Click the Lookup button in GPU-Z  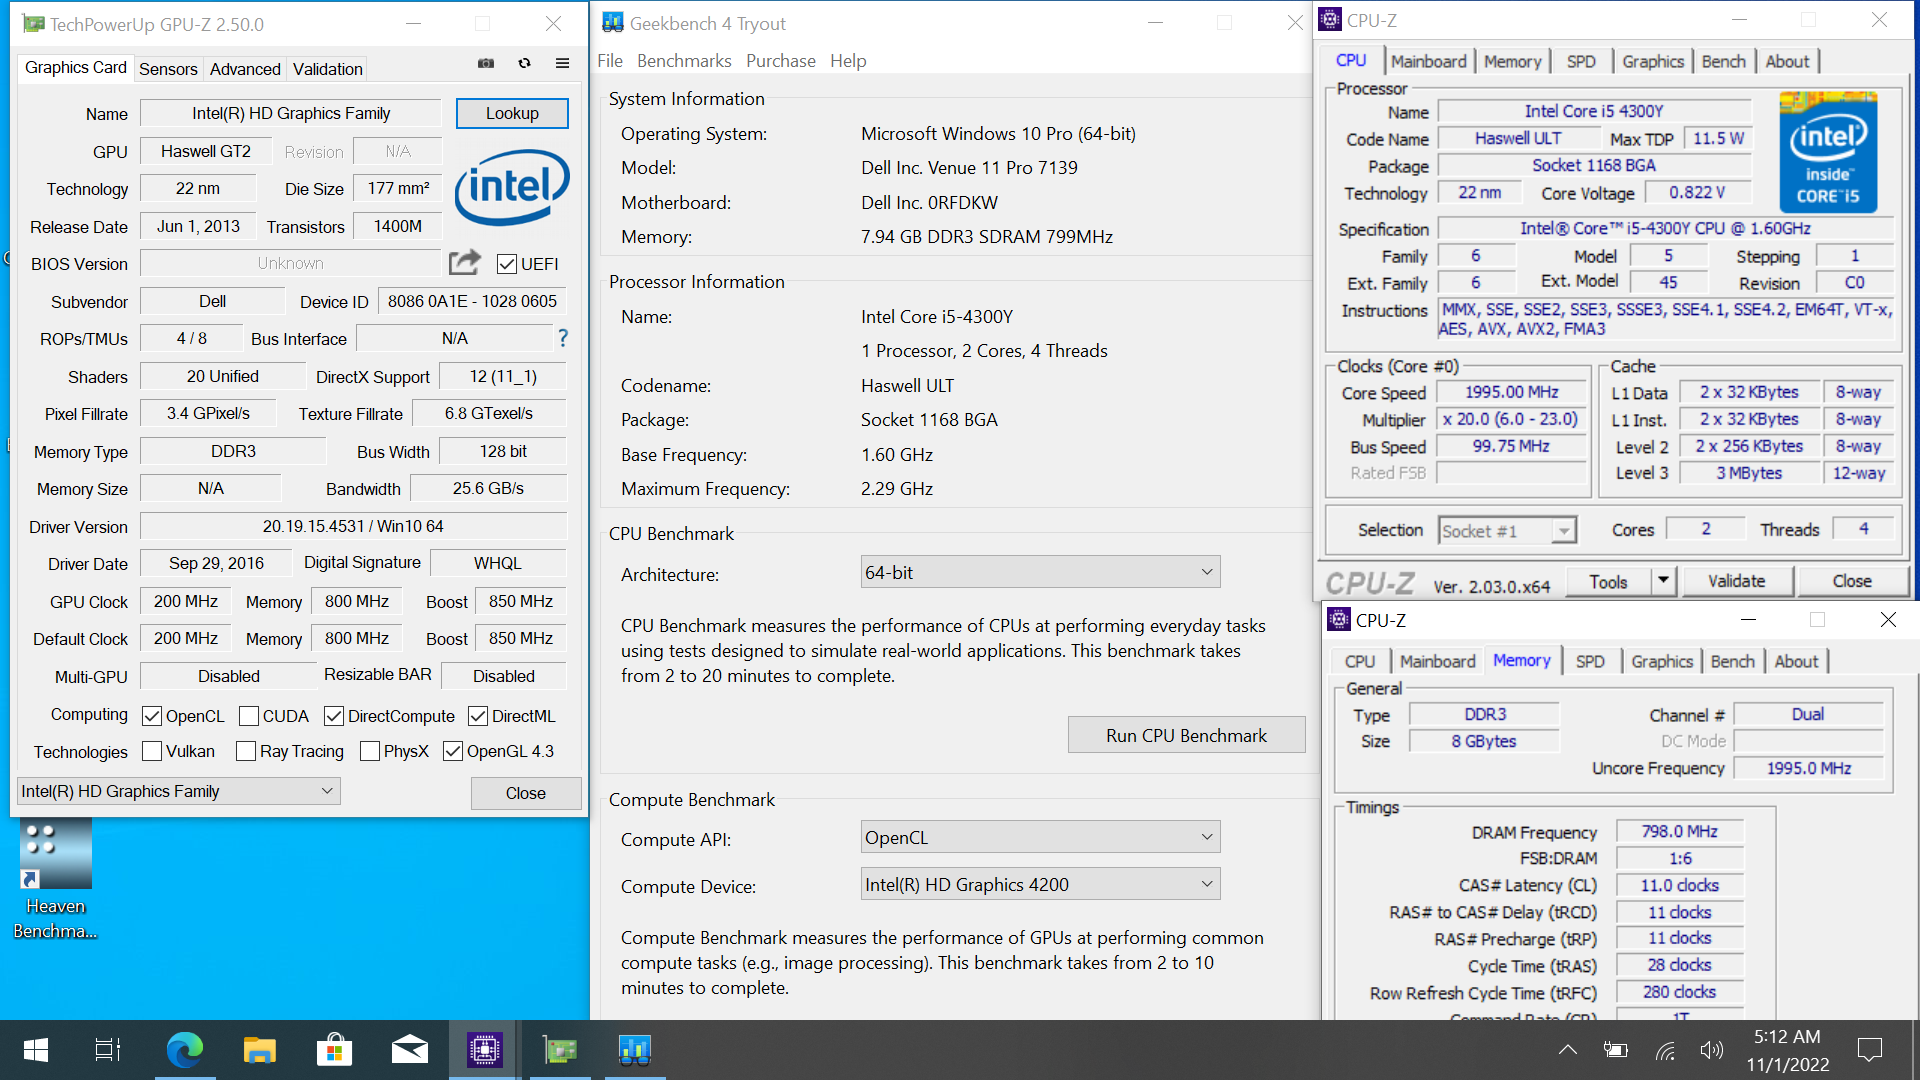[x=512, y=113]
